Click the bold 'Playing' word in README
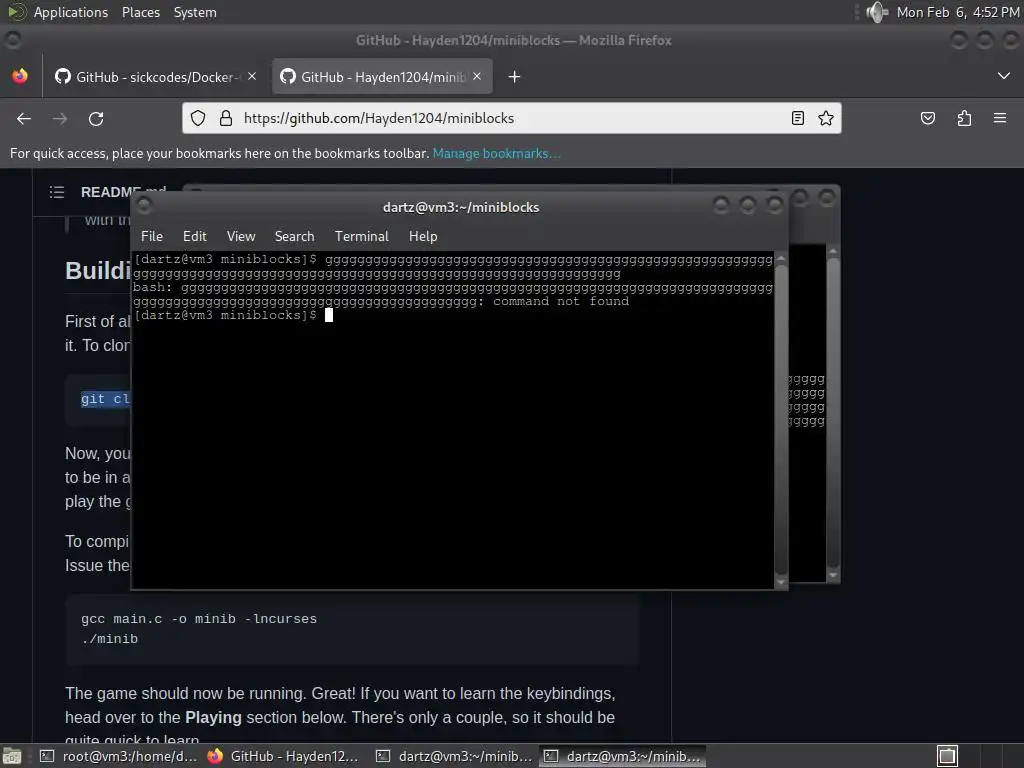 (x=213, y=717)
